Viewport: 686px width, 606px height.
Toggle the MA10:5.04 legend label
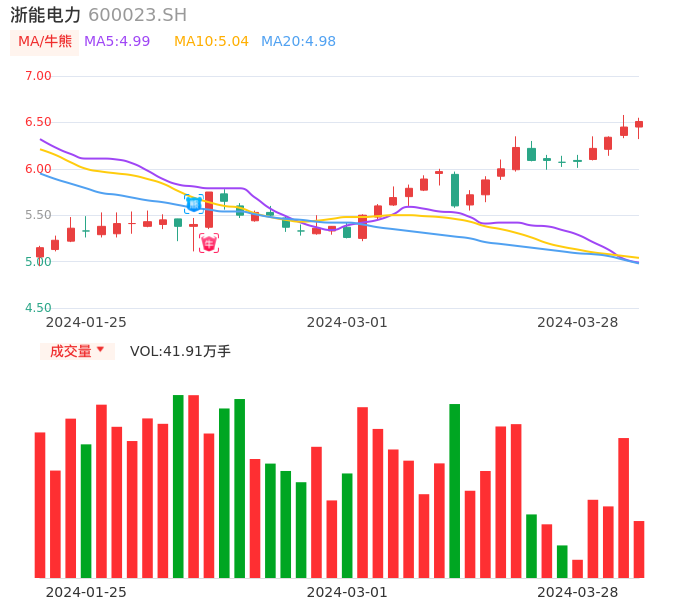(211, 41)
